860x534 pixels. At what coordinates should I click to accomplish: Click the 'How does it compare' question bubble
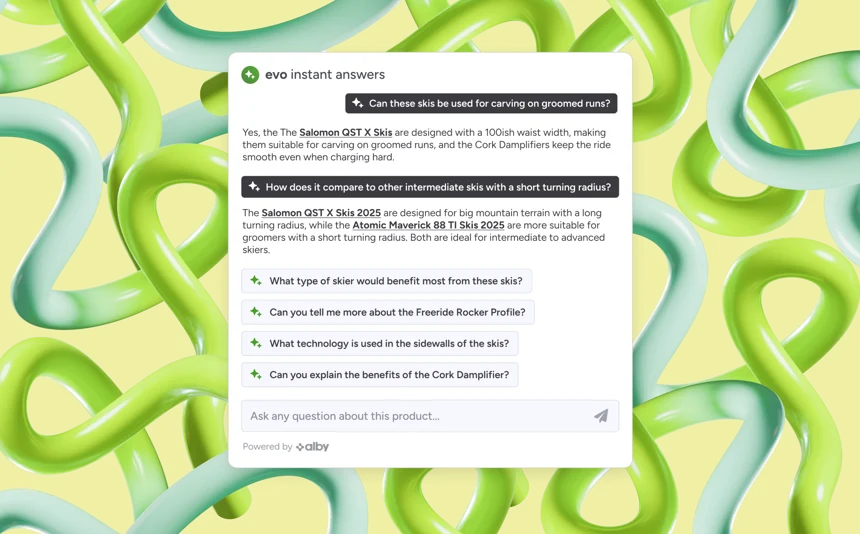430,187
